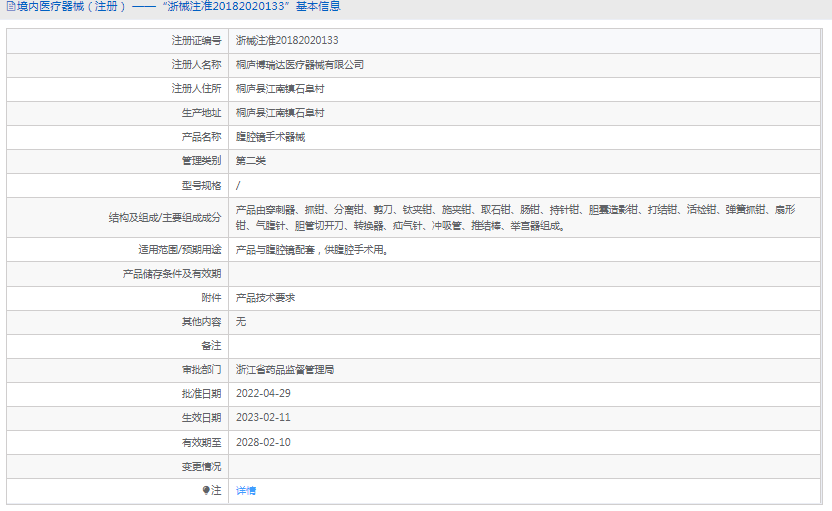Select the text 产品与腹腔镜配套，供腹腔手术用

(x=311, y=249)
